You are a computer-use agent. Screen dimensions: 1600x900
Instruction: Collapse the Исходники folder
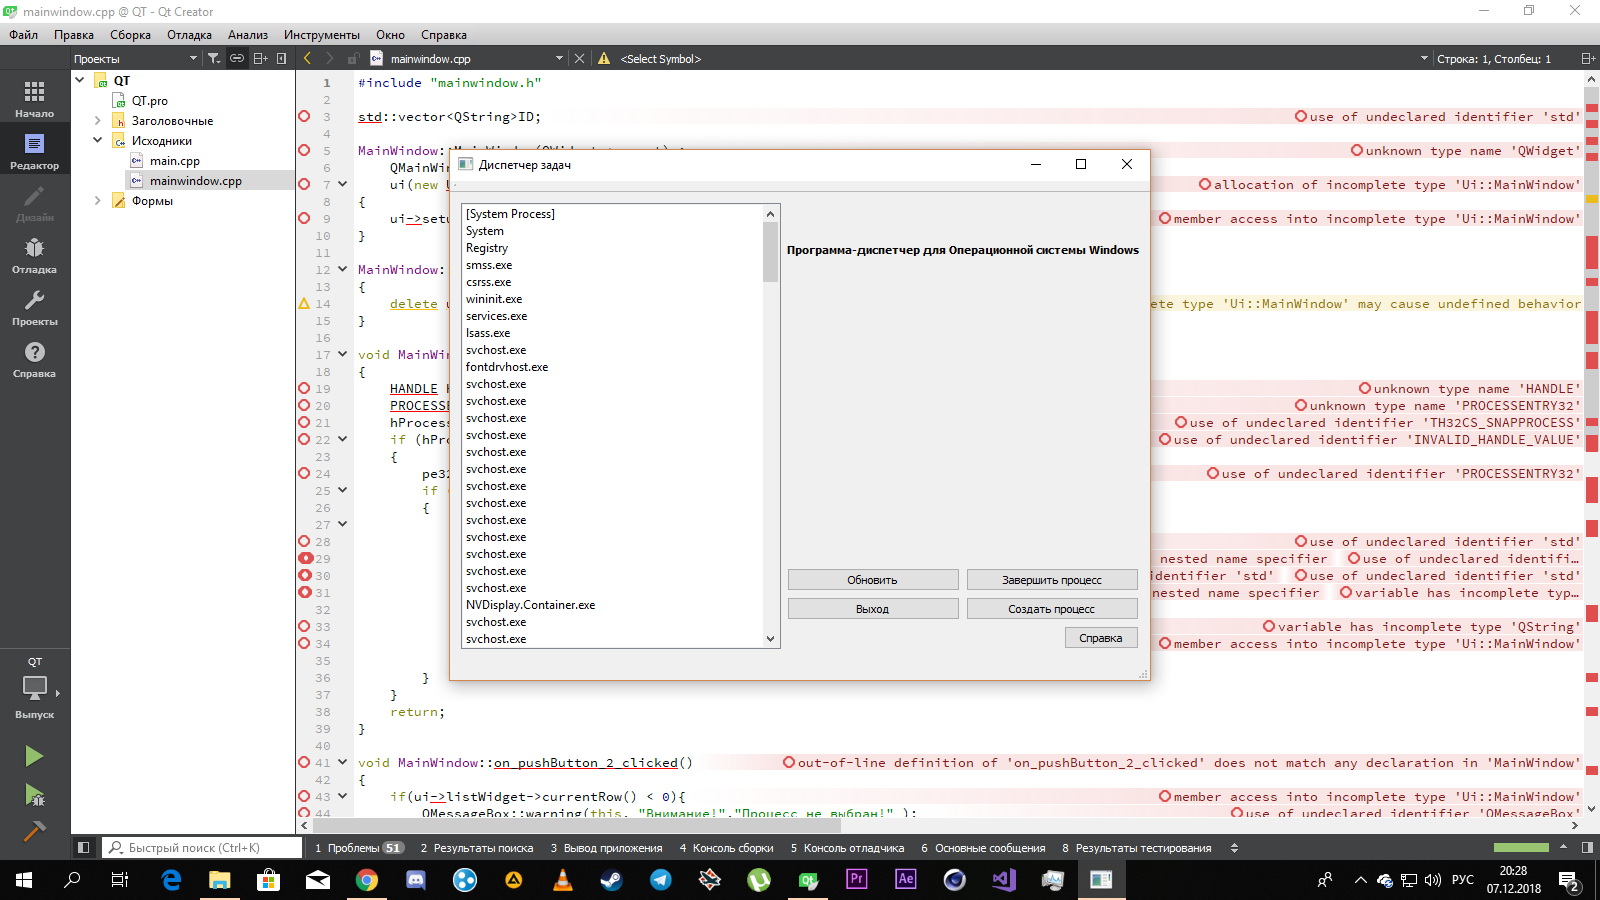(98, 141)
